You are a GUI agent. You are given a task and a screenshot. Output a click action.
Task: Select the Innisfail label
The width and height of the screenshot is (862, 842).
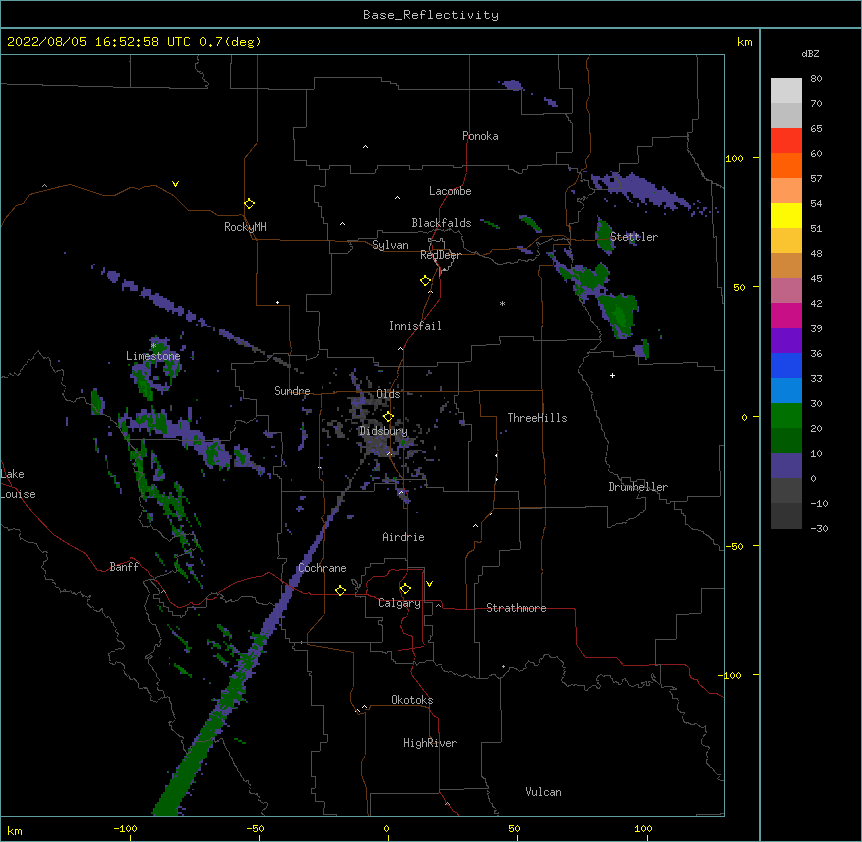click(415, 326)
